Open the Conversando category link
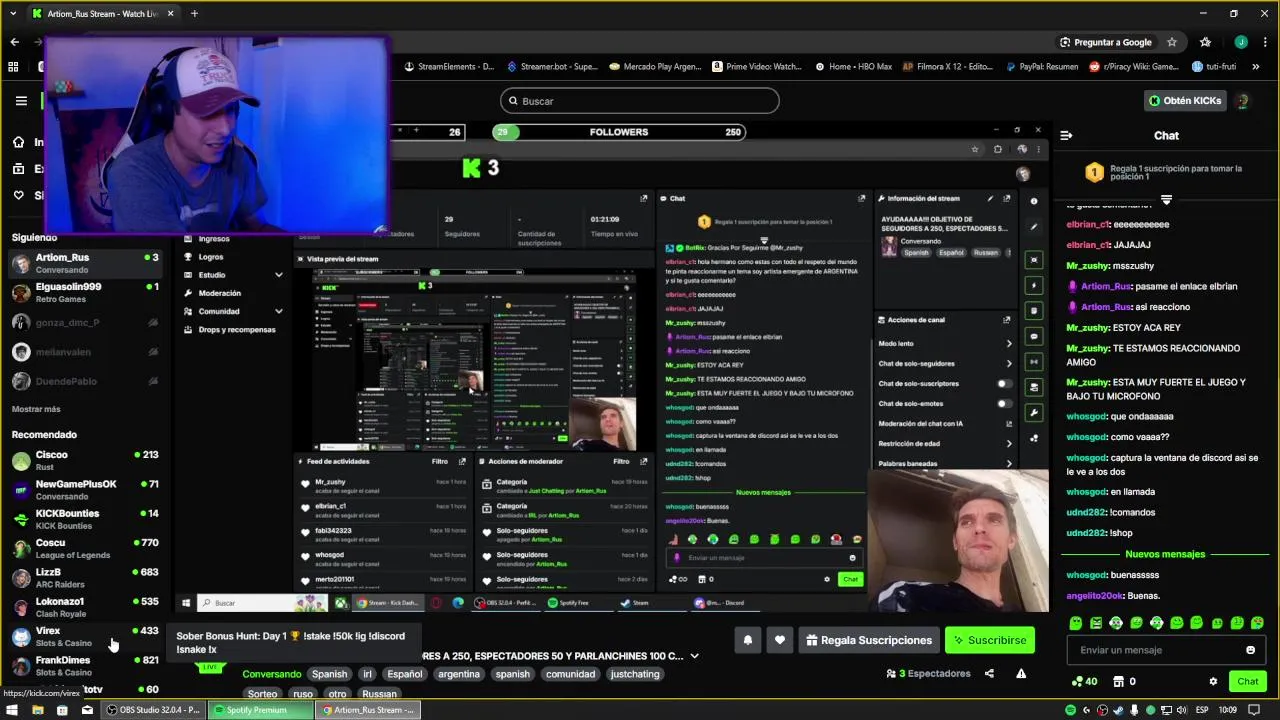The image size is (1280, 720). point(271,674)
